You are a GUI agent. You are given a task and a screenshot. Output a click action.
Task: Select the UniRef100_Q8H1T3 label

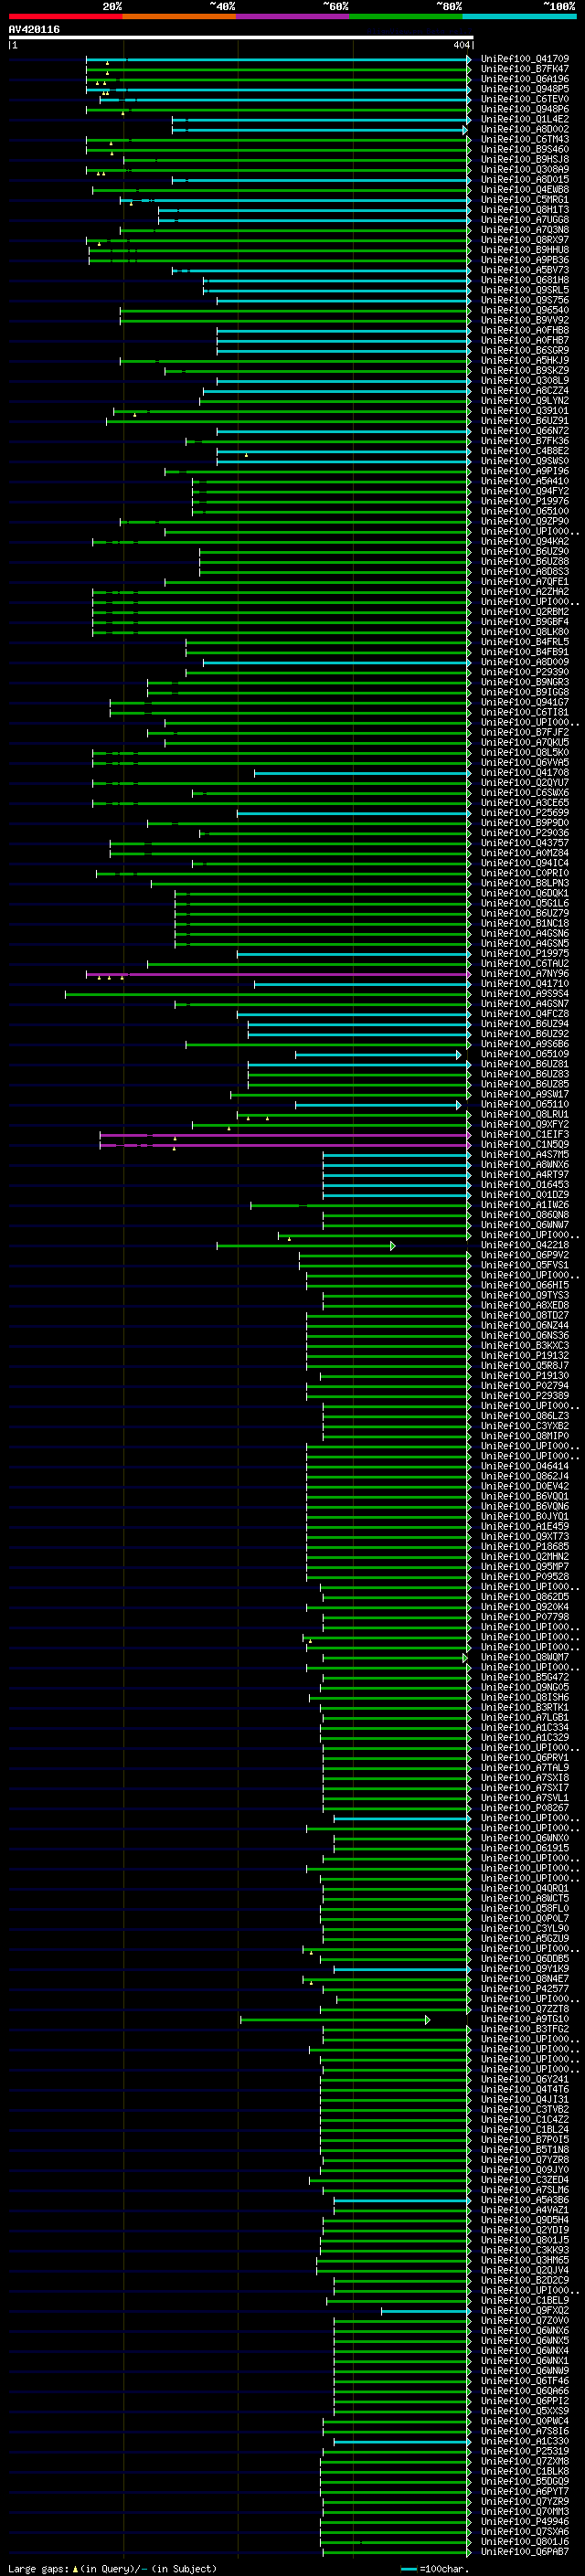(524, 210)
